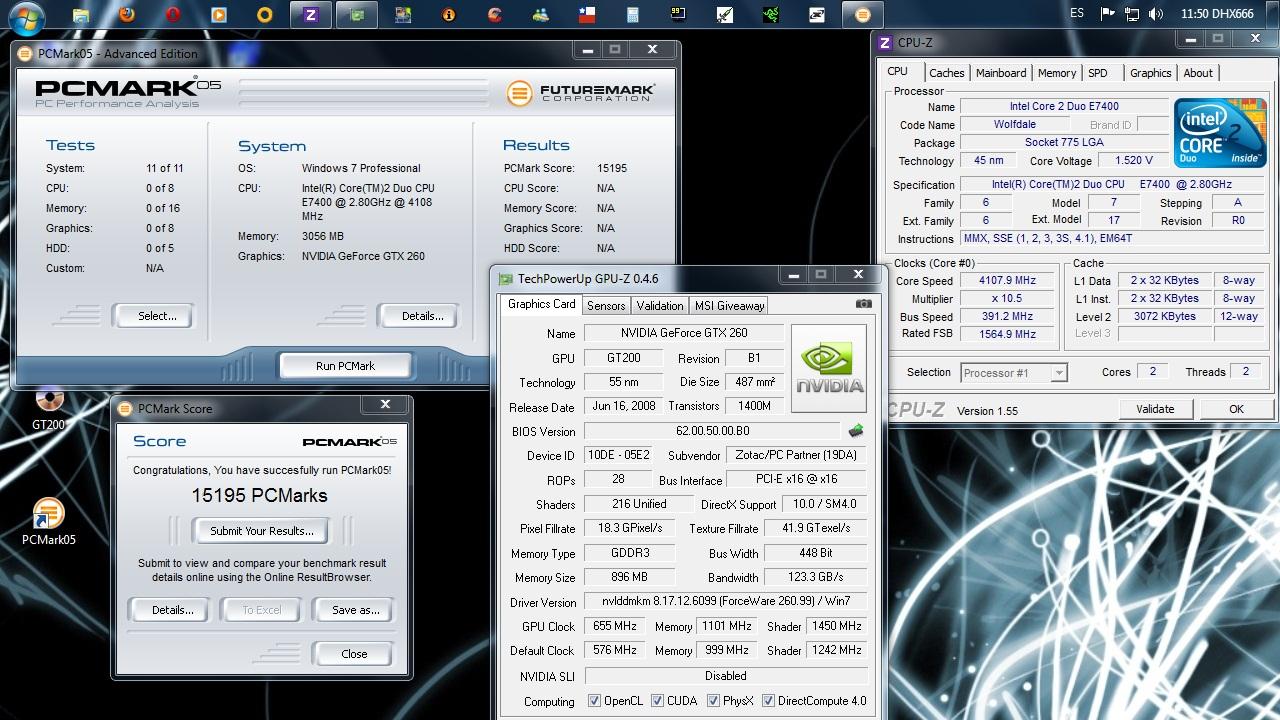Click the red Opera icon in taskbar
1280x720 pixels.
(173, 15)
